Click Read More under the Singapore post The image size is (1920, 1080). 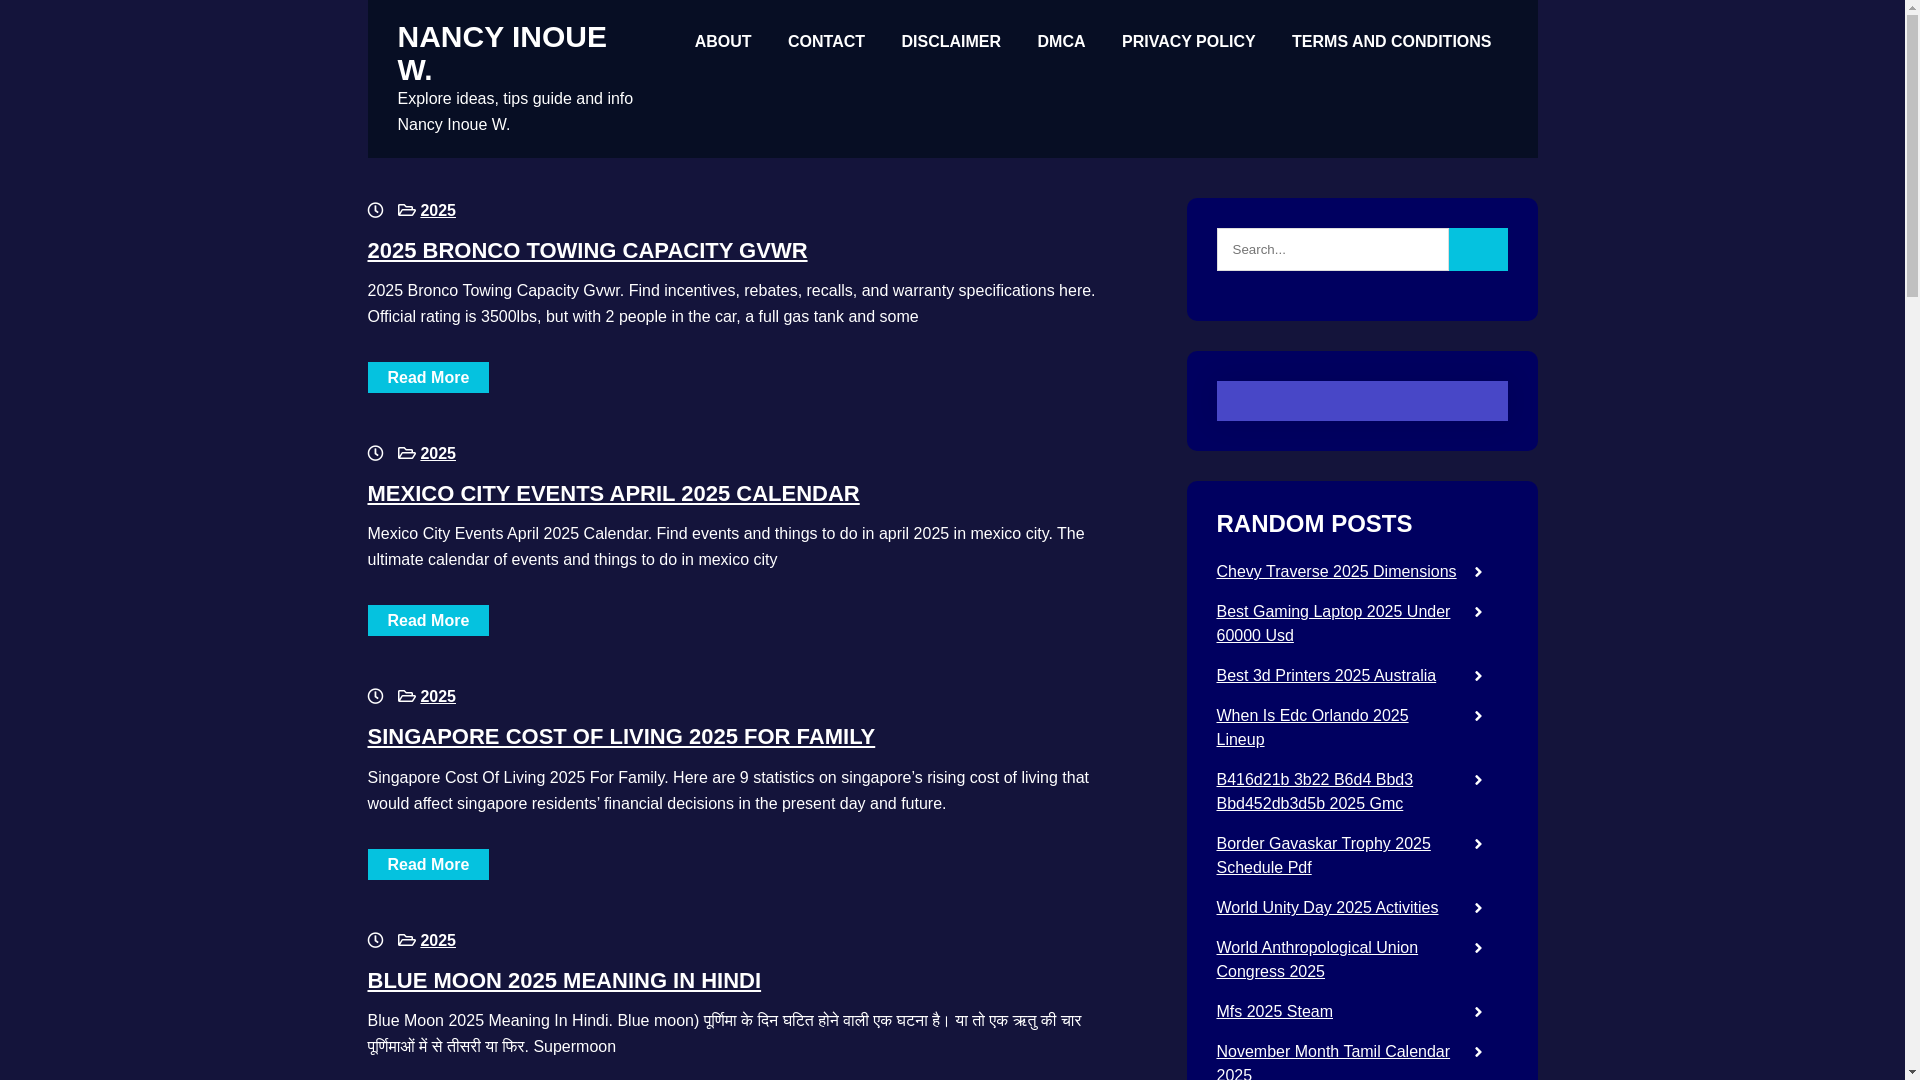pos(428,864)
